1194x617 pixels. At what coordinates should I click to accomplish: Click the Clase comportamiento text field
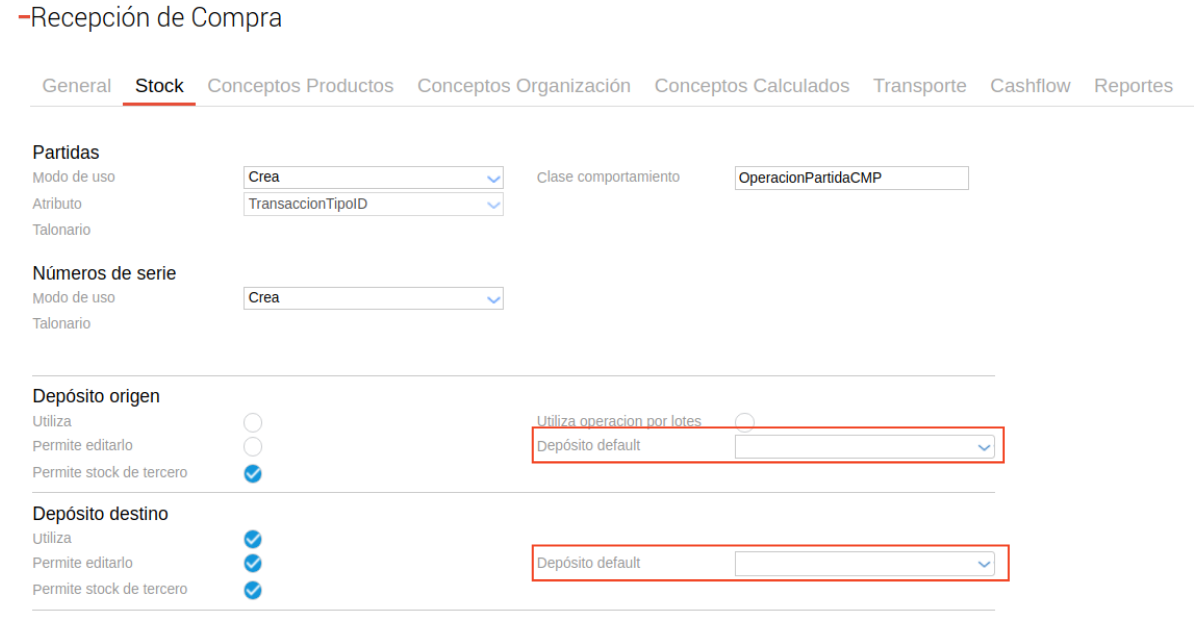click(851, 178)
